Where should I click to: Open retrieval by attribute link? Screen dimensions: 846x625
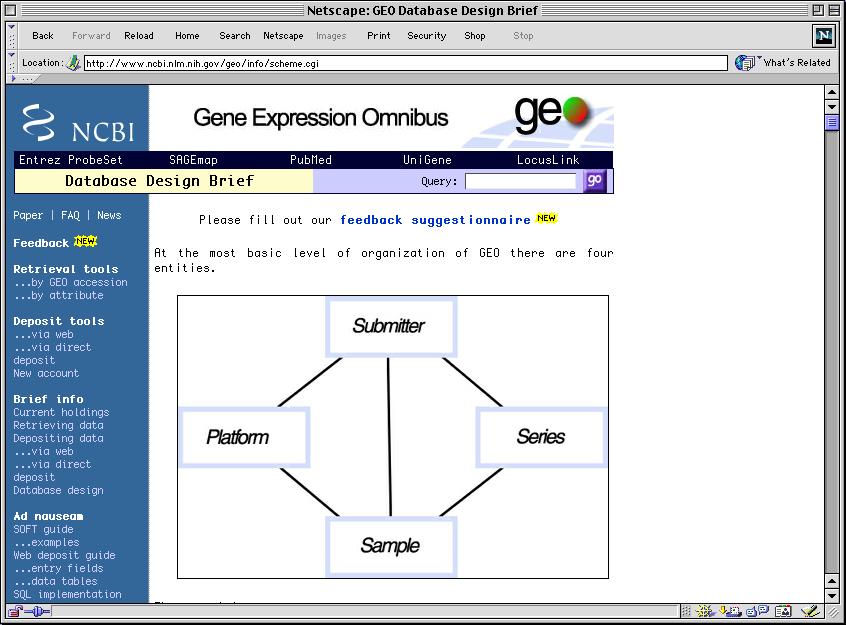[59, 295]
